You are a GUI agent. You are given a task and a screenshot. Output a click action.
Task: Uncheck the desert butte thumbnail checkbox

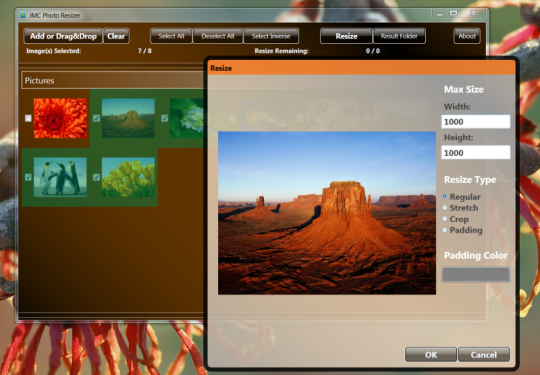(96, 118)
